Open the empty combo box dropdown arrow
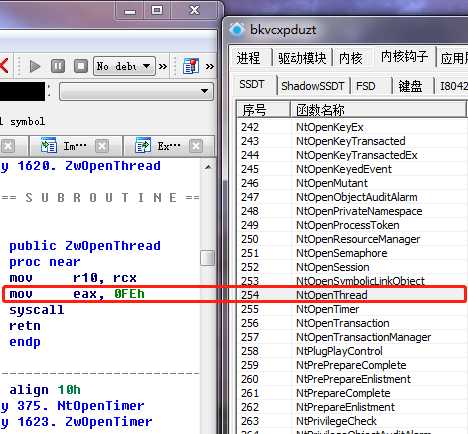Screen dimensions: 468x434 tap(204, 91)
